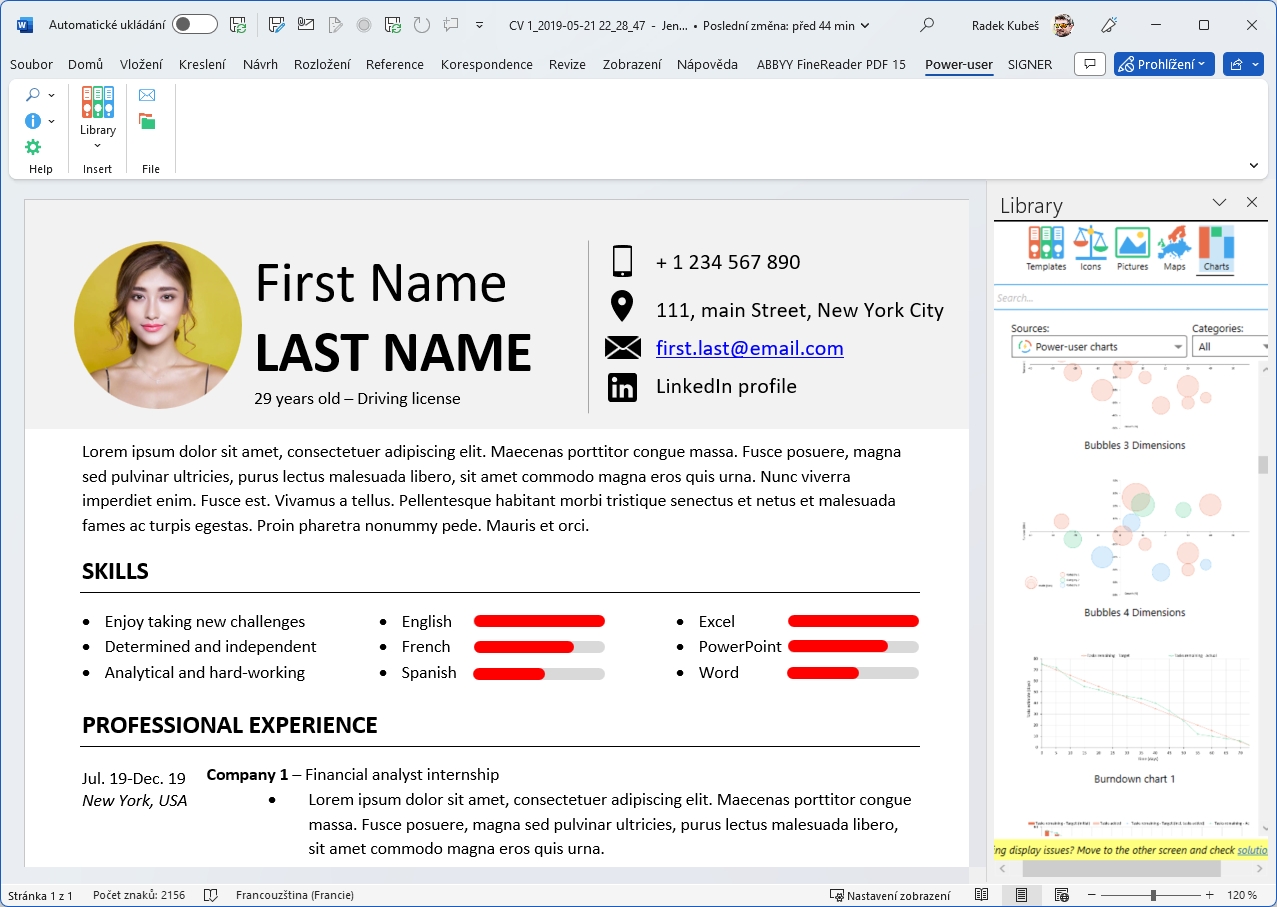The width and height of the screenshot is (1277, 907).
Task: Switch to Web Layout view in status bar
Action: [x=1061, y=895]
